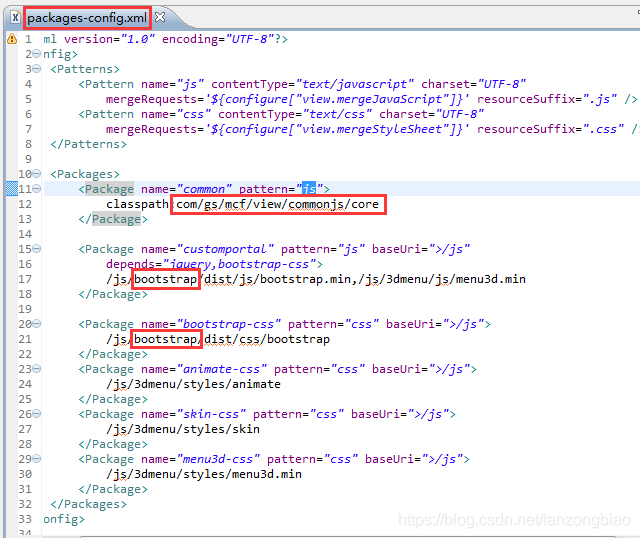
Task: Click the "skin-css" package name
Action: (211, 414)
